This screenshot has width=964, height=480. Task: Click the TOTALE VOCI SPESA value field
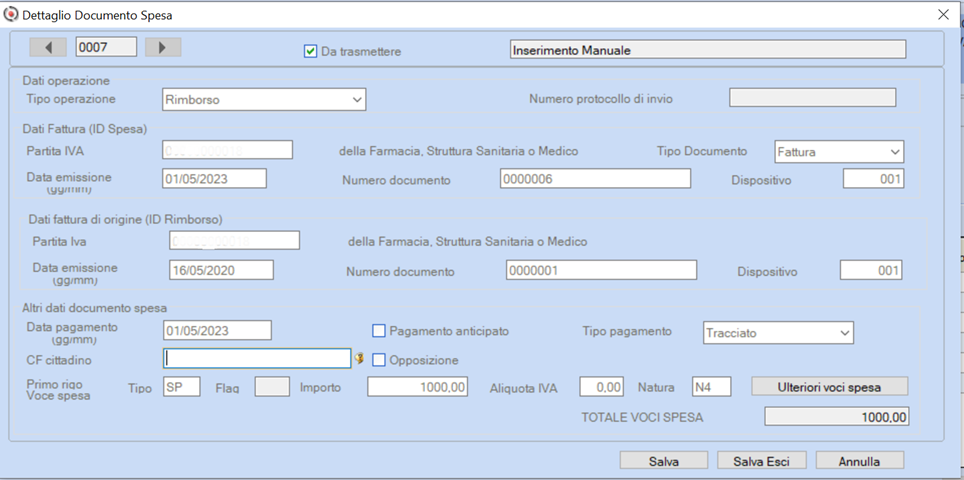tap(836, 417)
